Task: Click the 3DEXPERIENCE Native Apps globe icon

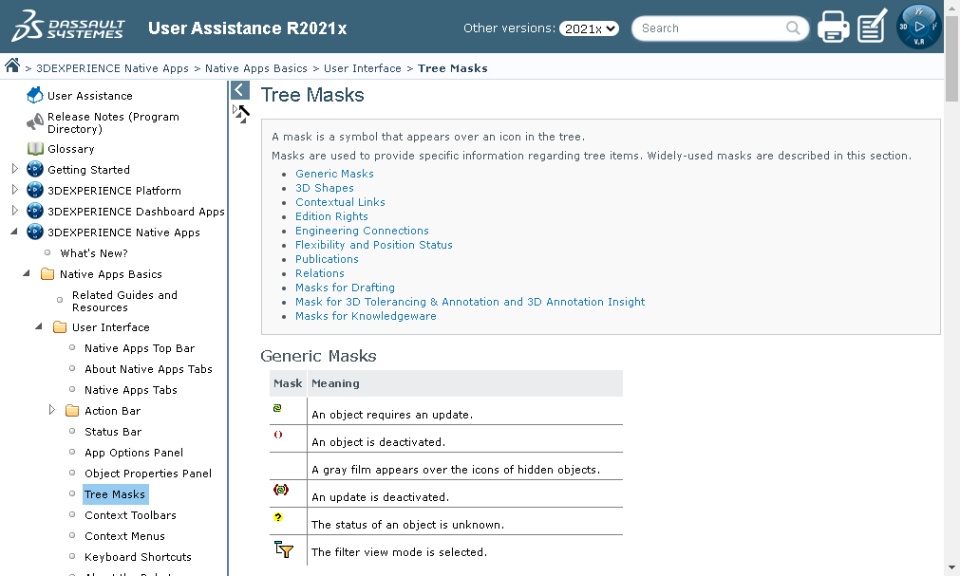Action: [x=35, y=232]
